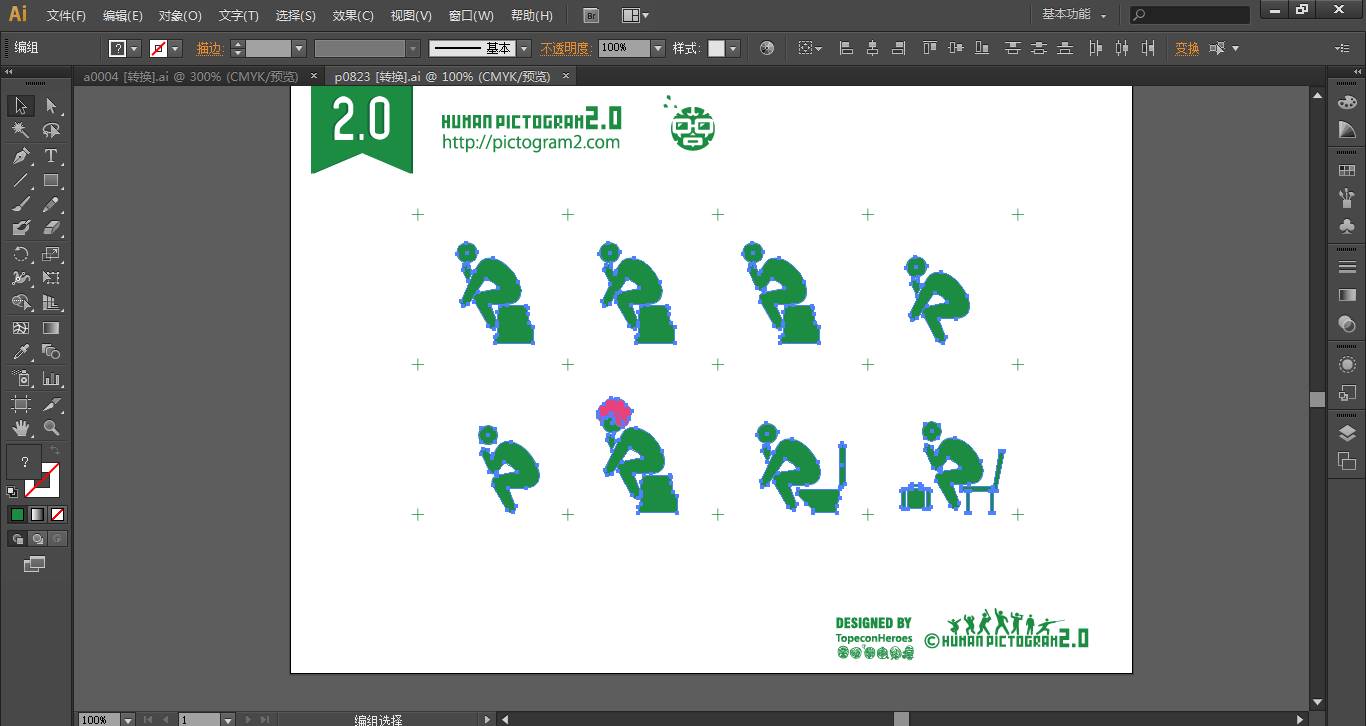Select the Rotate tool

[x=21, y=254]
